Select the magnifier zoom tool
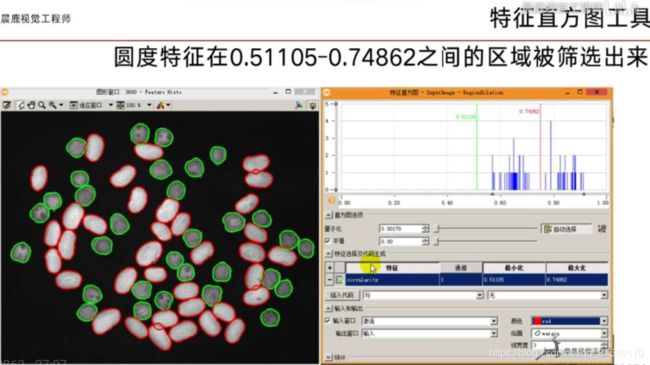Screen dimensions: 650x365 coord(42,105)
